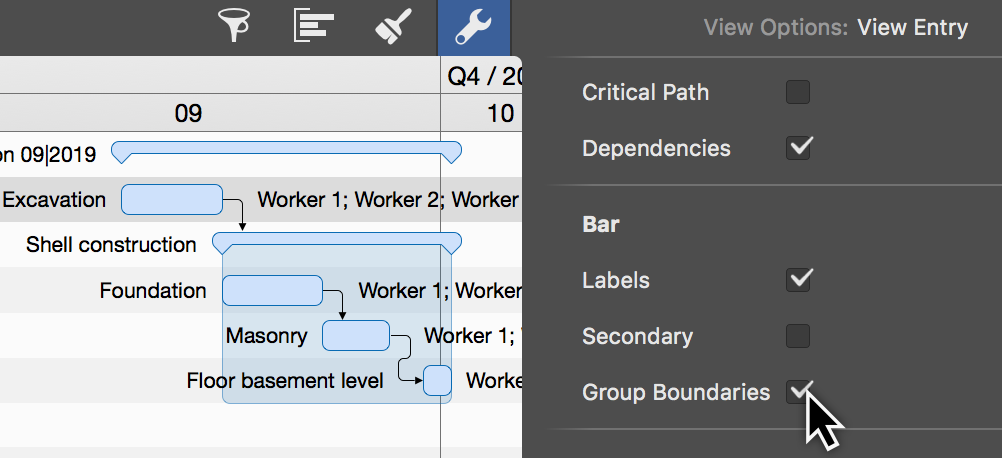The image size is (1002, 458).
Task: Click the Foundation task bar
Action: click(x=271, y=291)
